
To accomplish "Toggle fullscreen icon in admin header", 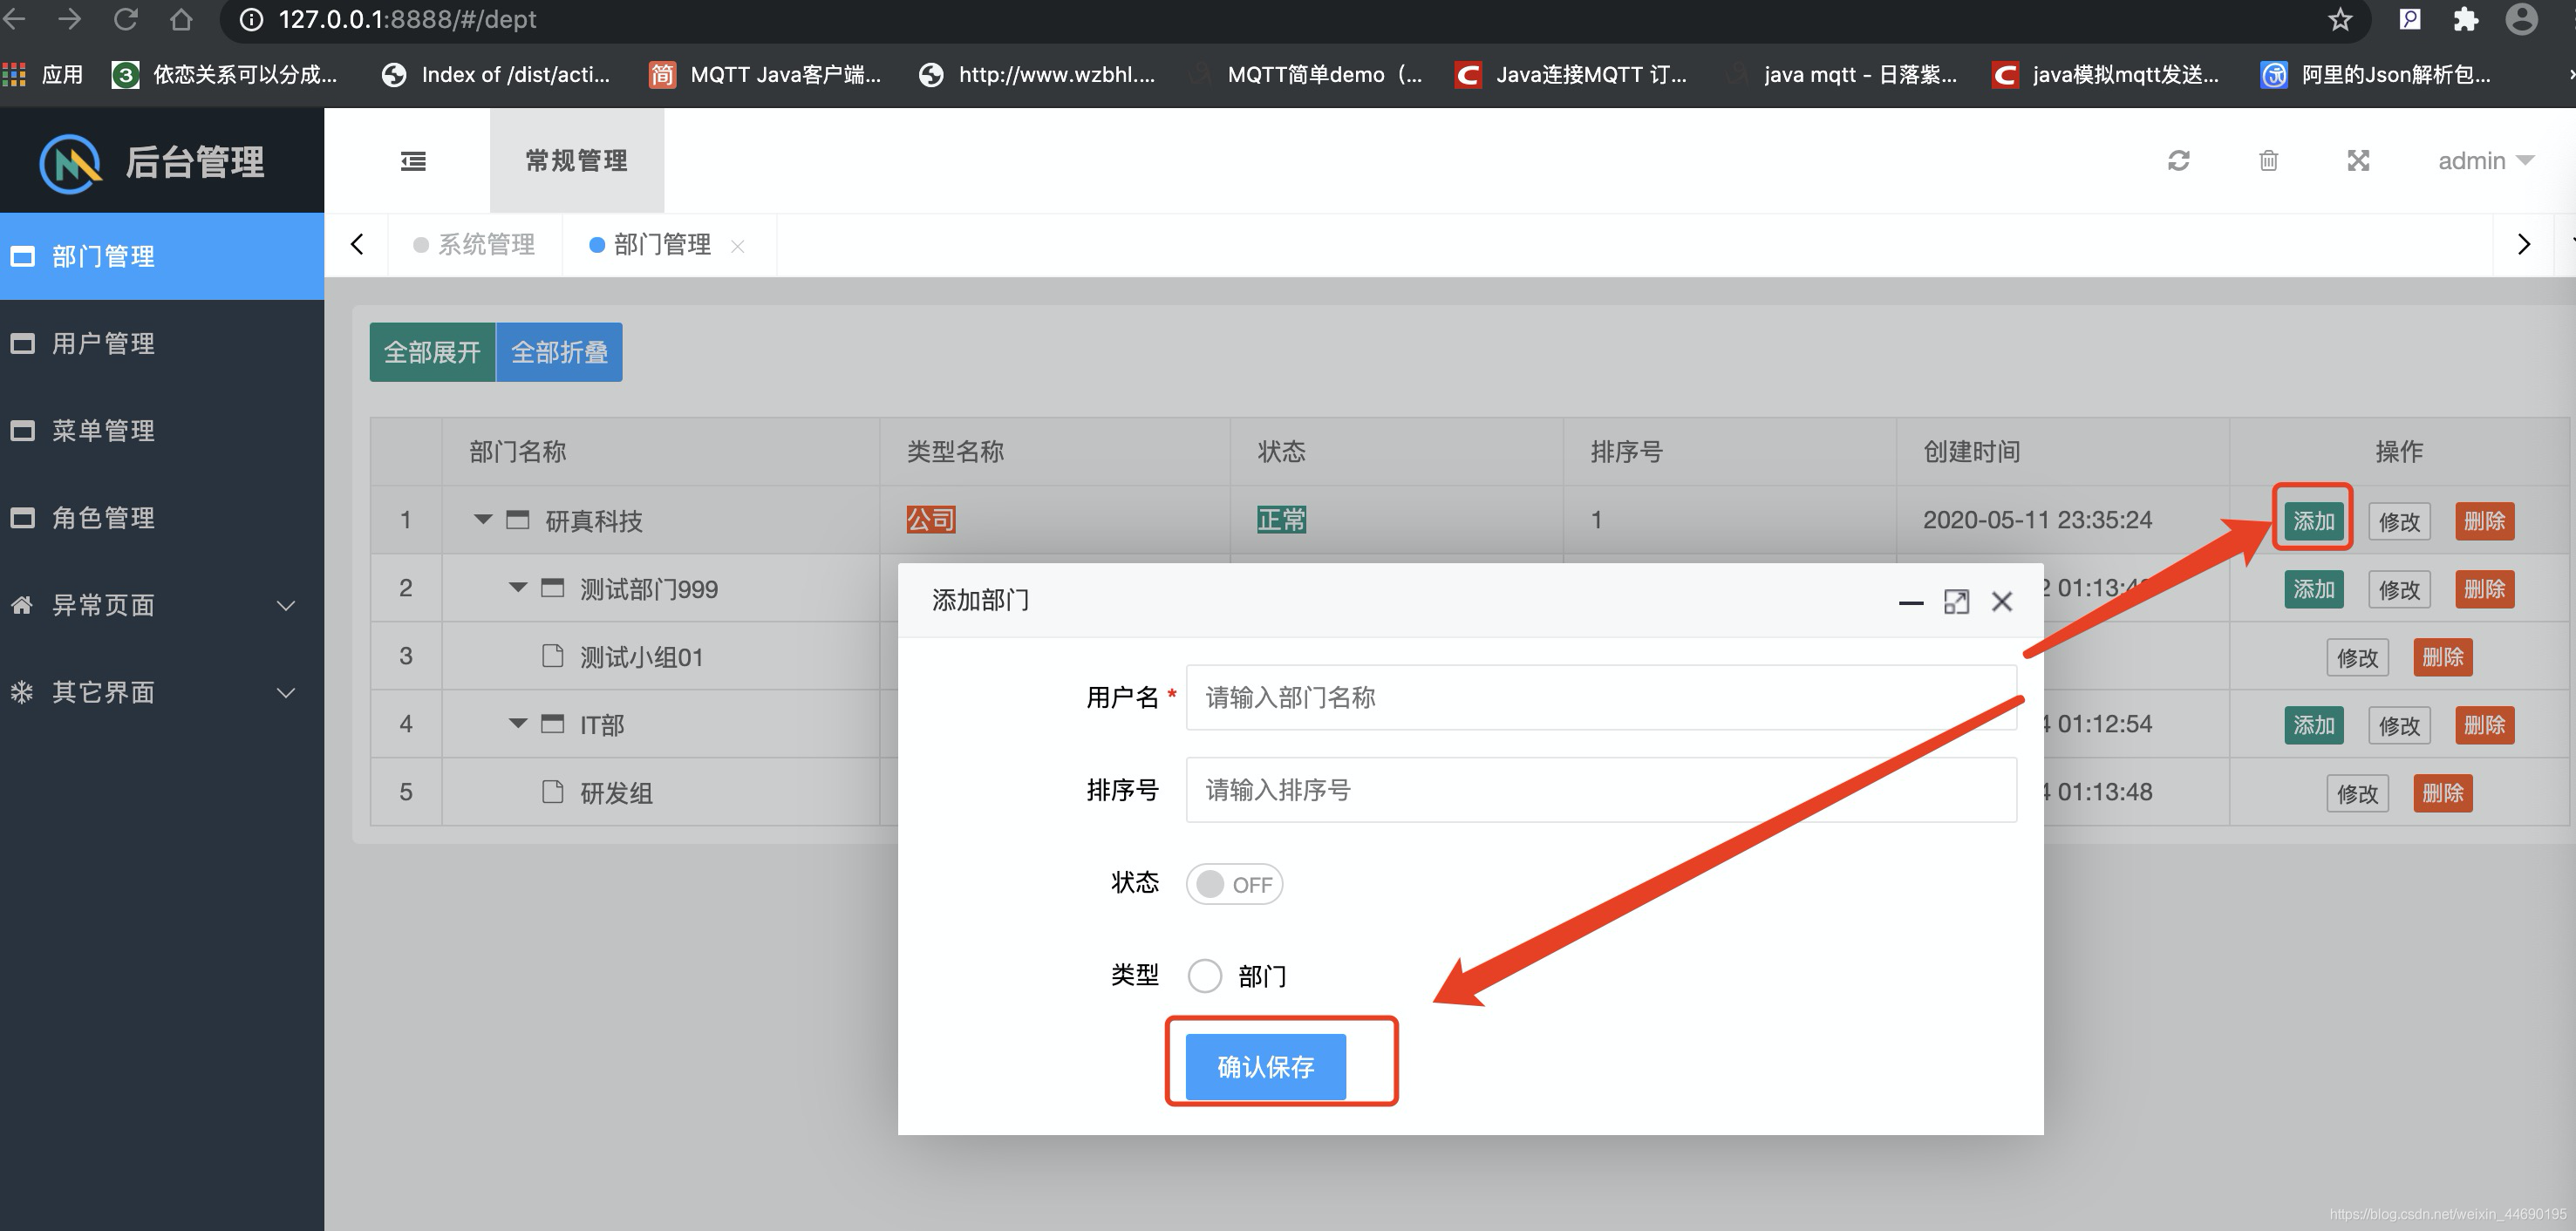I will [x=2358, y=161].
